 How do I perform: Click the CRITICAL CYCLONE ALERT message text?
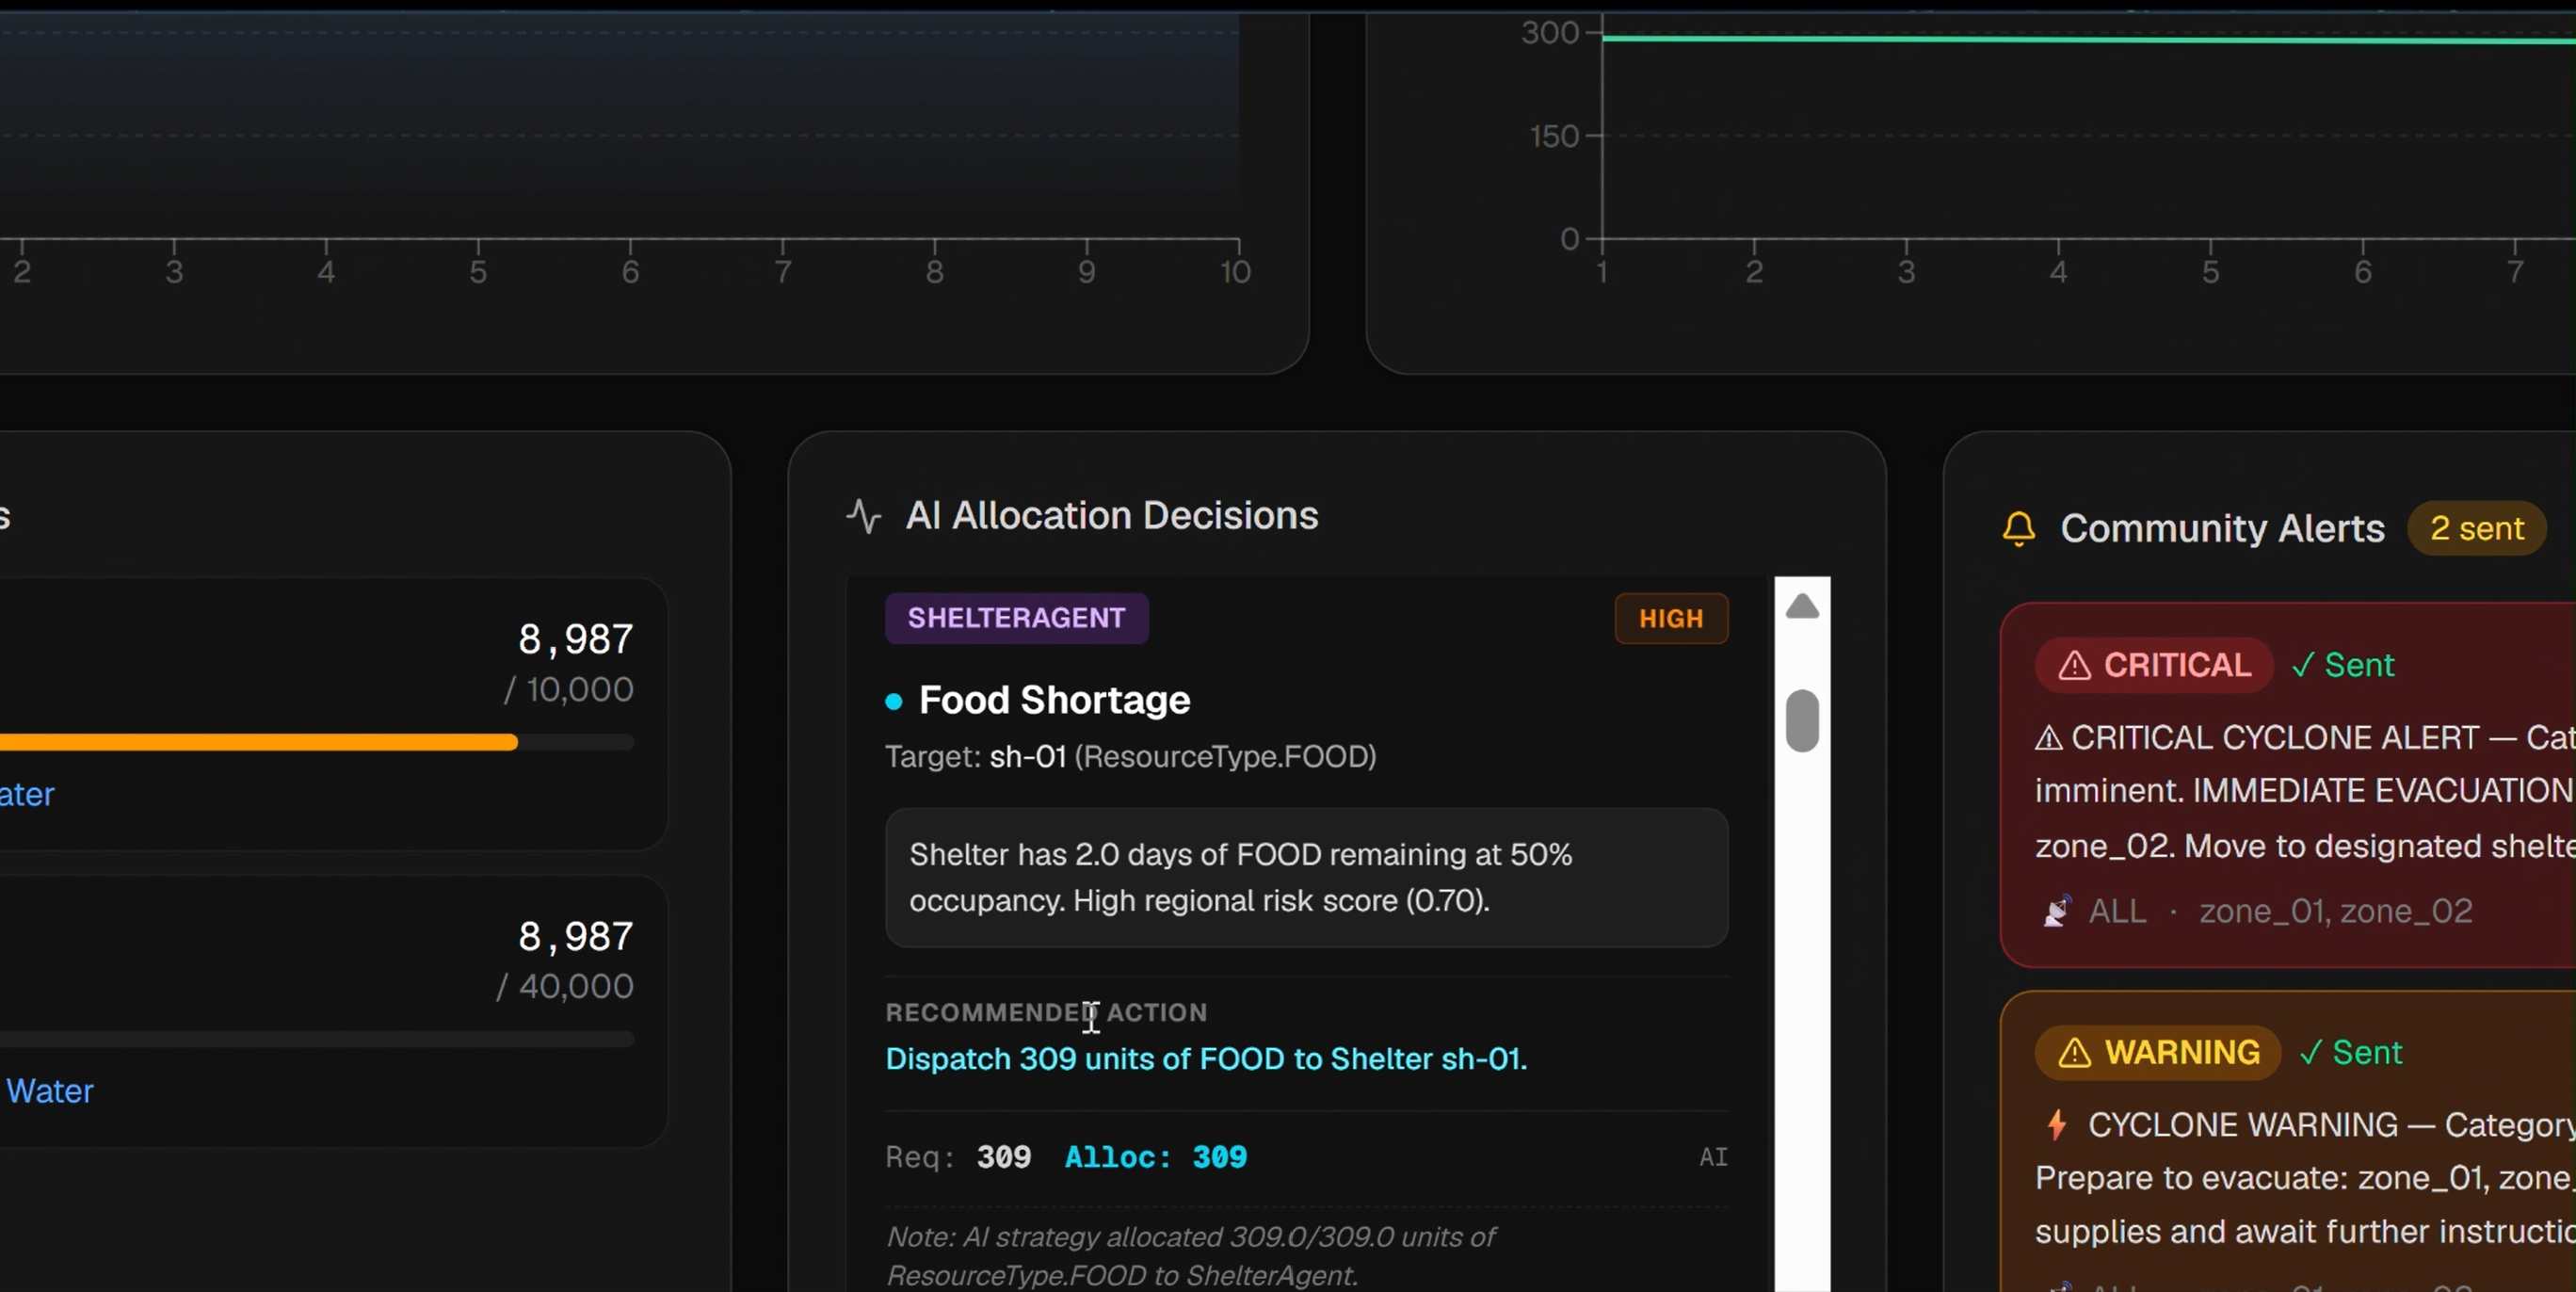(2305, 792)
